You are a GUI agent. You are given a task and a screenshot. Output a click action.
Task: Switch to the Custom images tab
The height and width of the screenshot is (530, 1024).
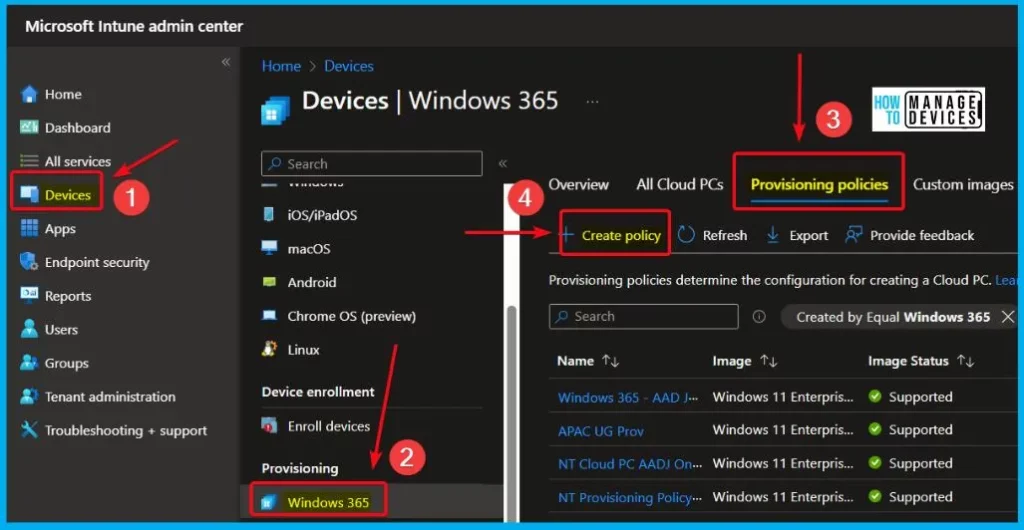[963, 185]
